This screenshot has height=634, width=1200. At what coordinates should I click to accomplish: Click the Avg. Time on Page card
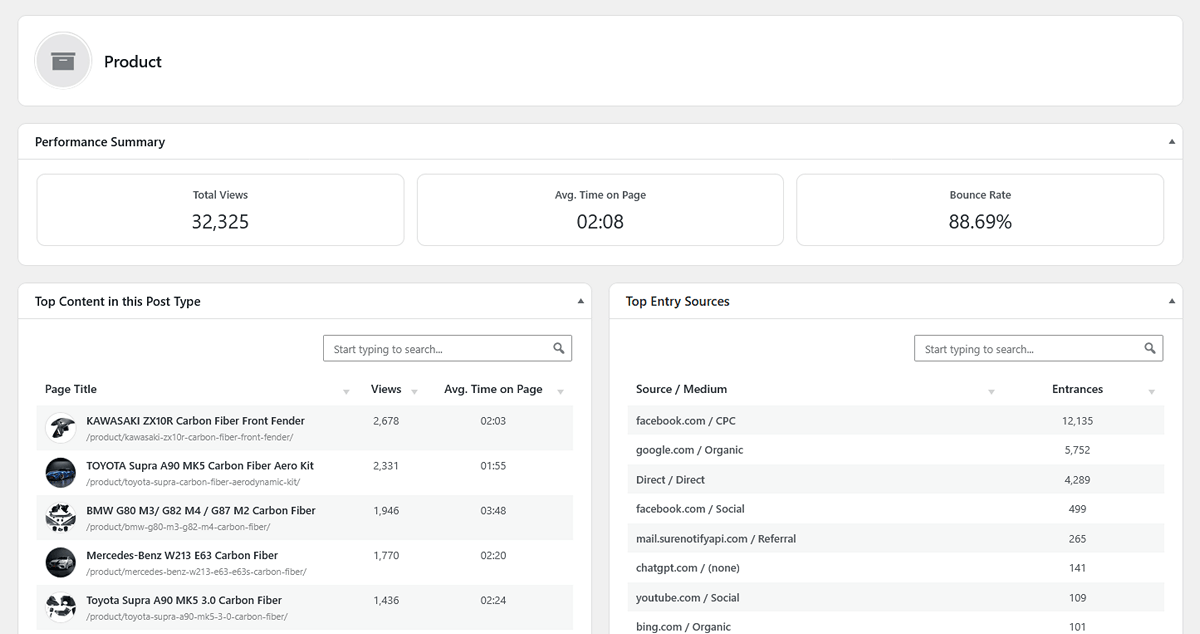(x=600, y=210)
